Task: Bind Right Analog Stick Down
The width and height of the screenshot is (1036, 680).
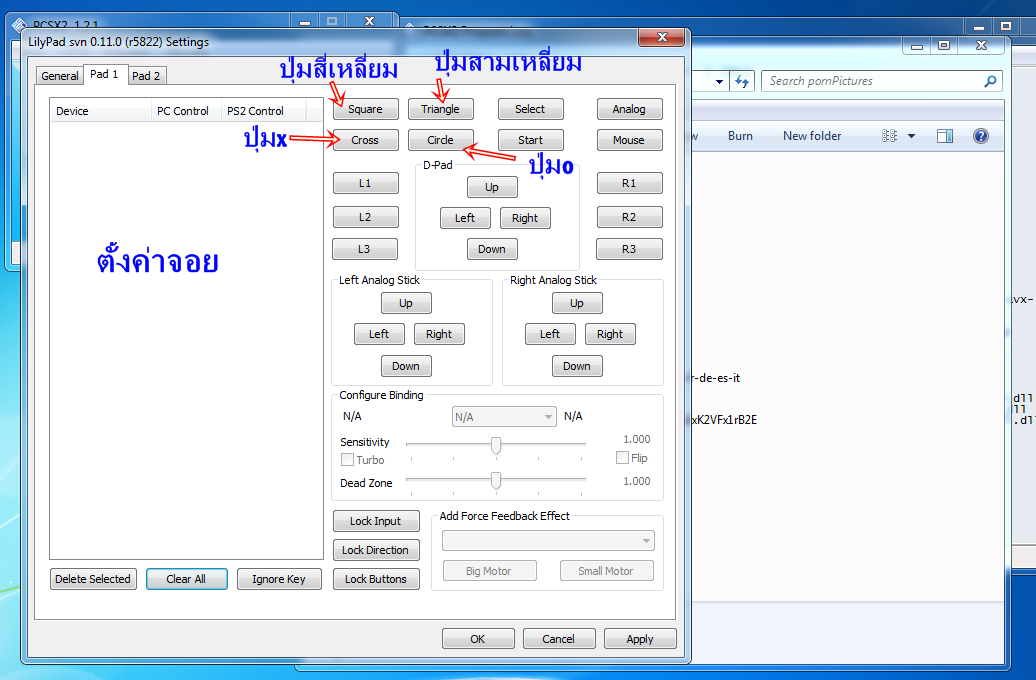Action: (577, 366)
